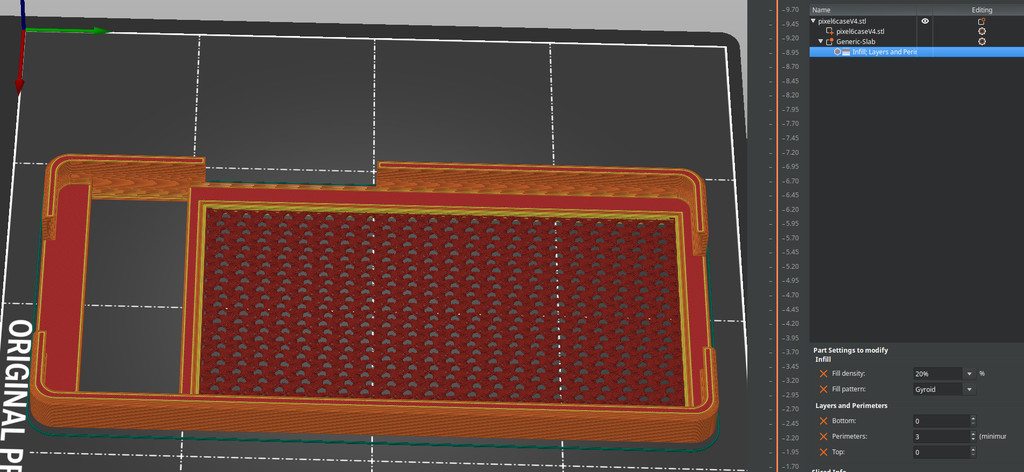Viewport: 1024px width, 472px height.
Task: Click the vertical orange layer slider track
Action: pos(777,236)
